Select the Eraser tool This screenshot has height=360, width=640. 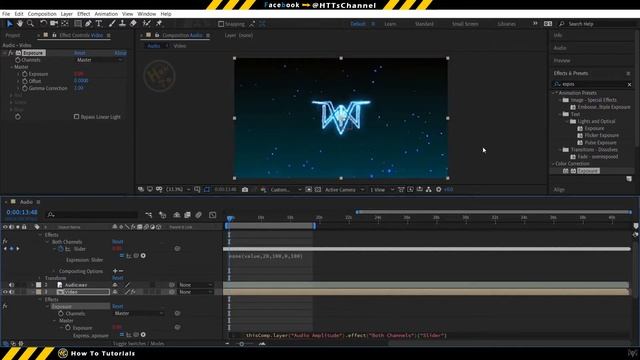133,24
